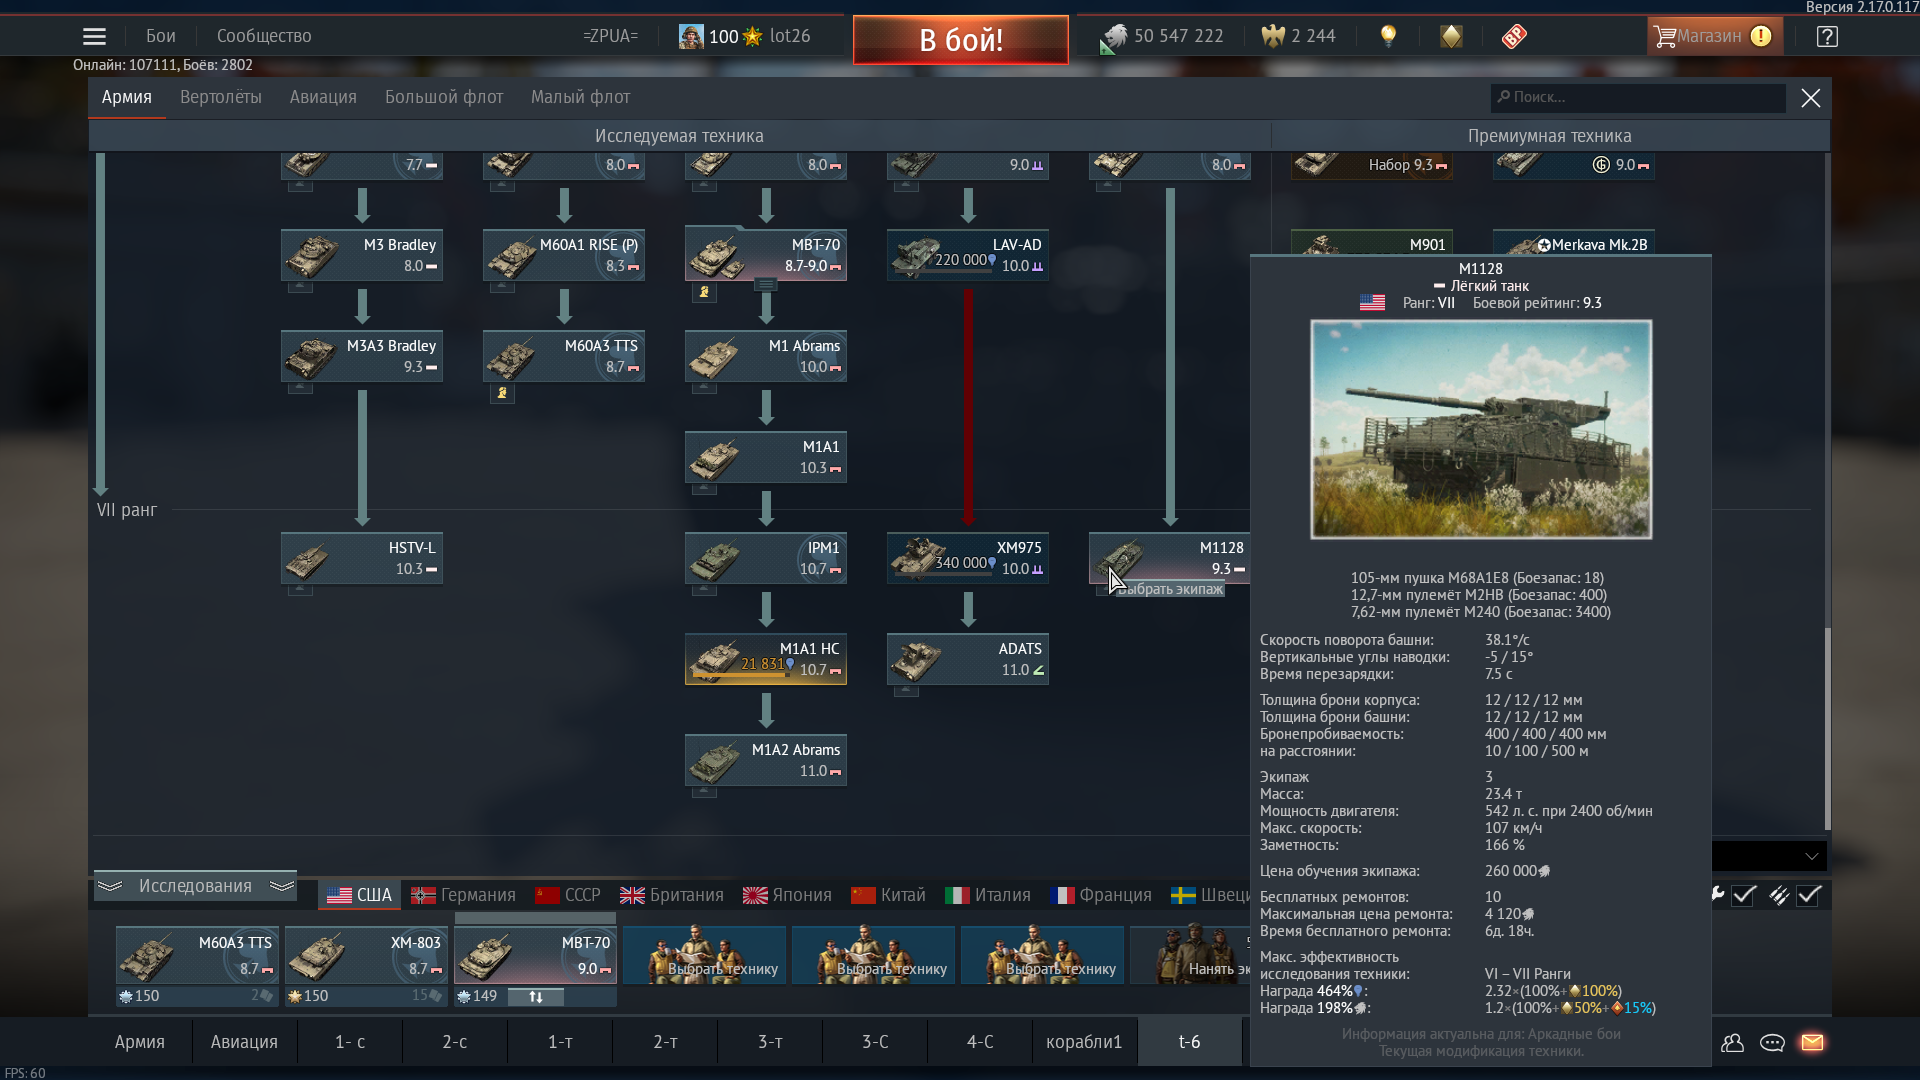The height and width of the screenshot is (1080, 1920).
Task: Focus the Поиск search field
Action: pyautogui.click(x=1638, y=97)
